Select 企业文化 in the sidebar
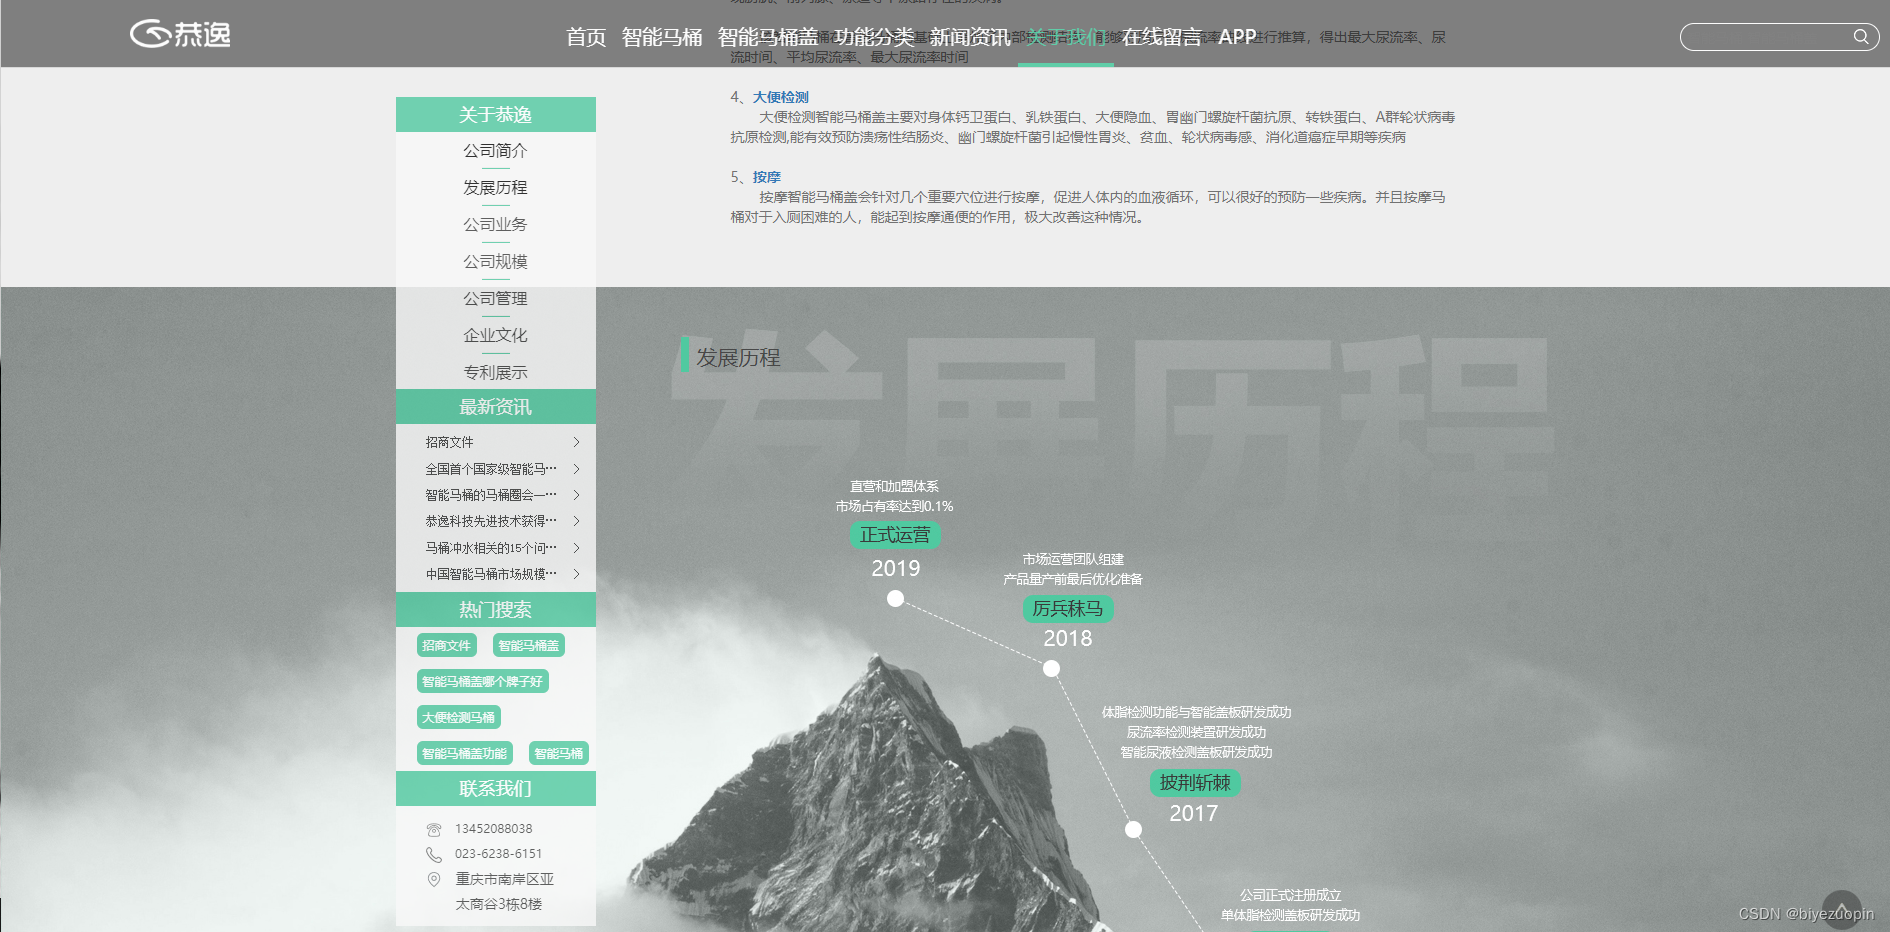 tap(495, 336)
